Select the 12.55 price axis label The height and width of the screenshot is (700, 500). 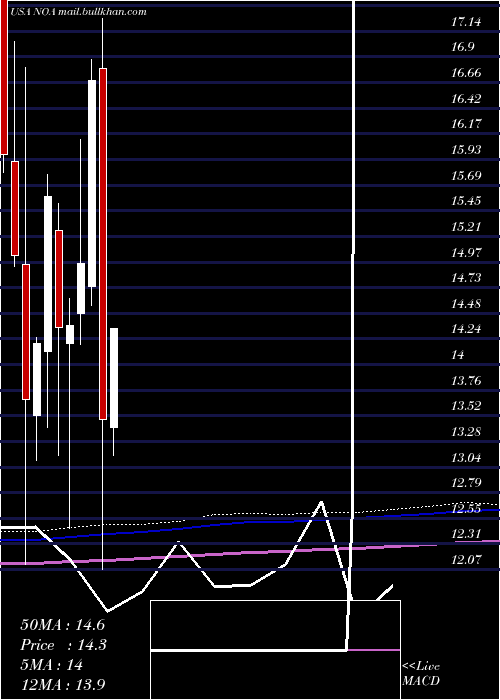click(x=466, y=508)
